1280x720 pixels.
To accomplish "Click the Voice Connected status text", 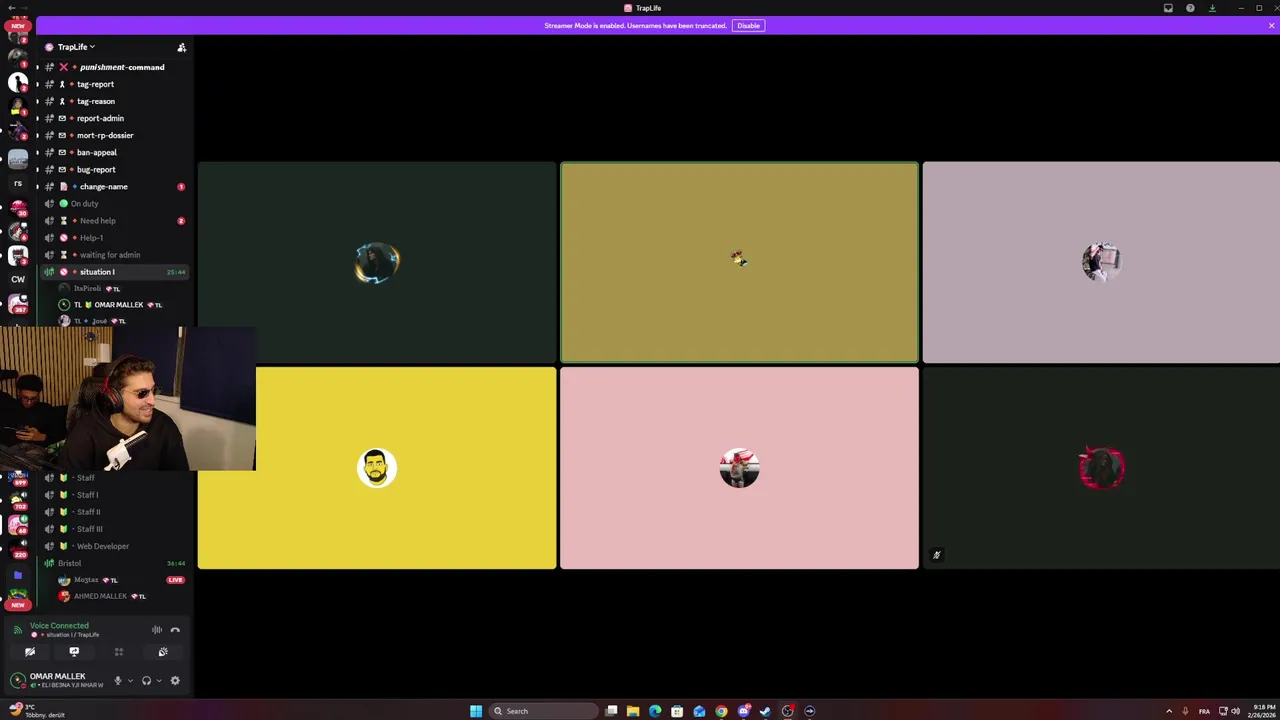I will pos(59,625).
